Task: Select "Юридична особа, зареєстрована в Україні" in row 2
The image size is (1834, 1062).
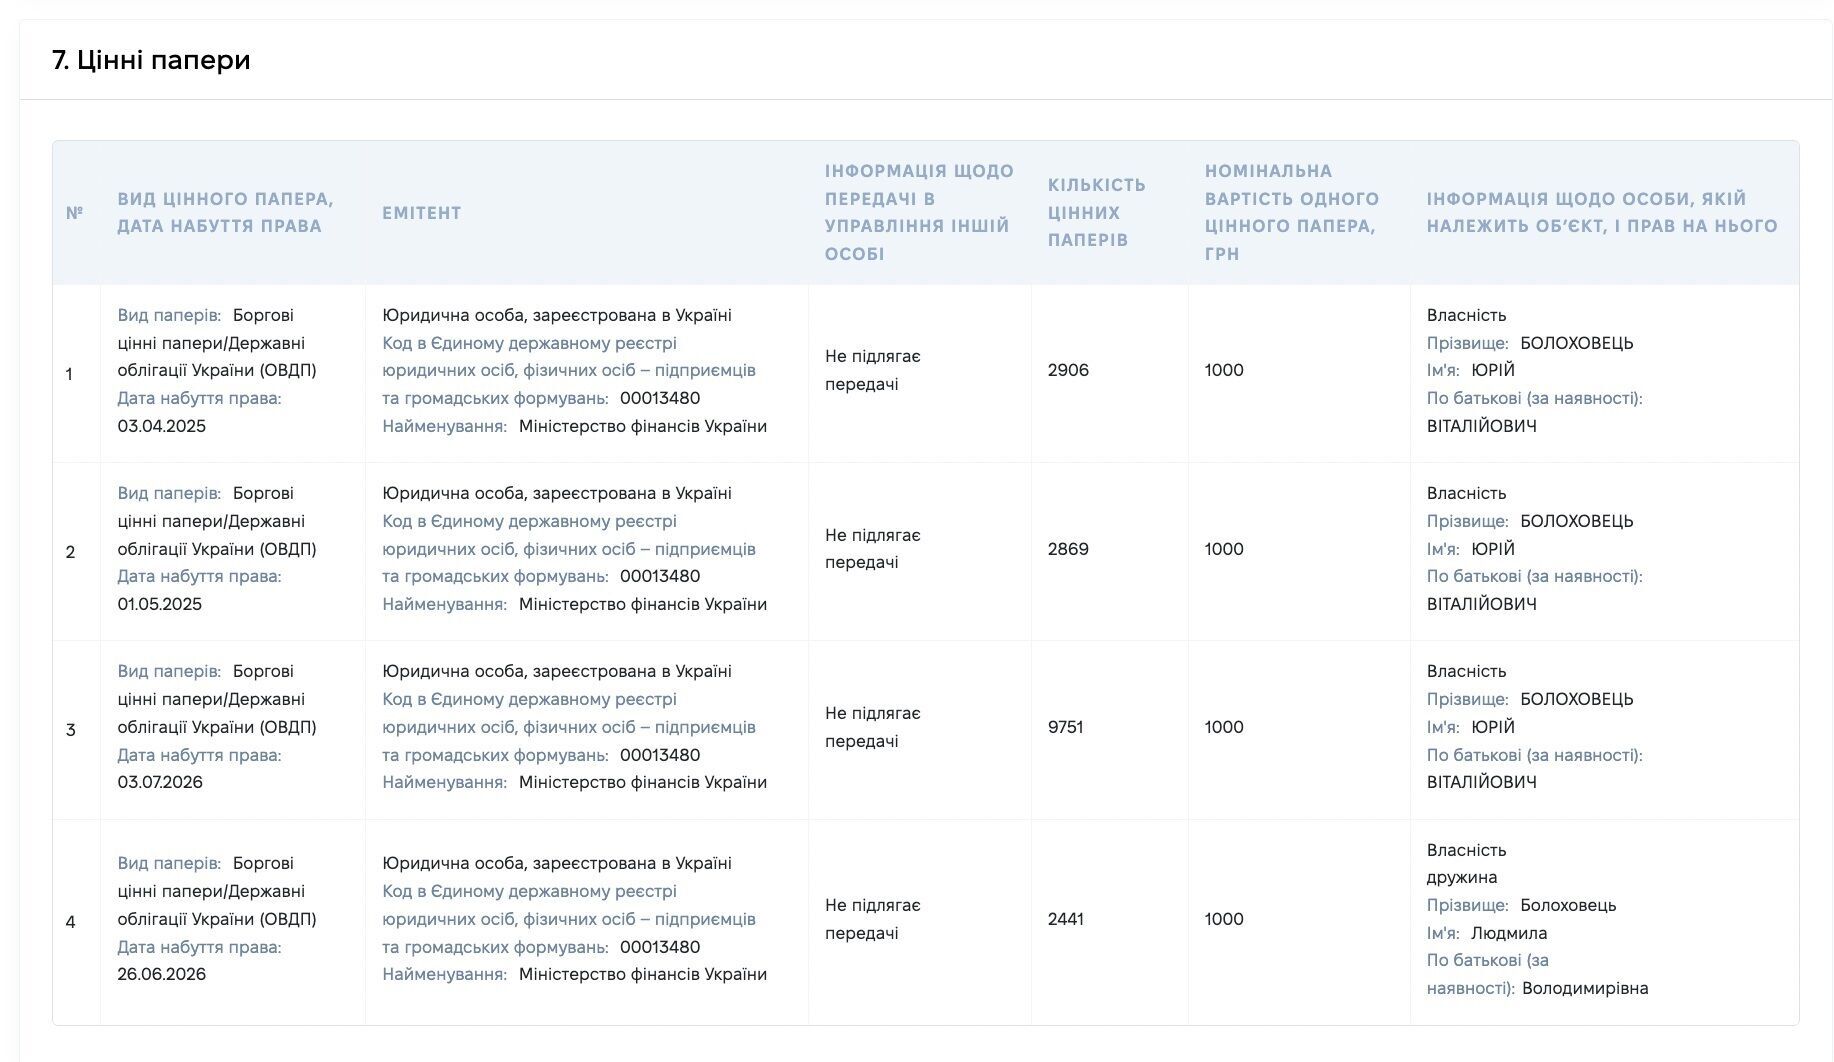Action: tap(557, 493)
